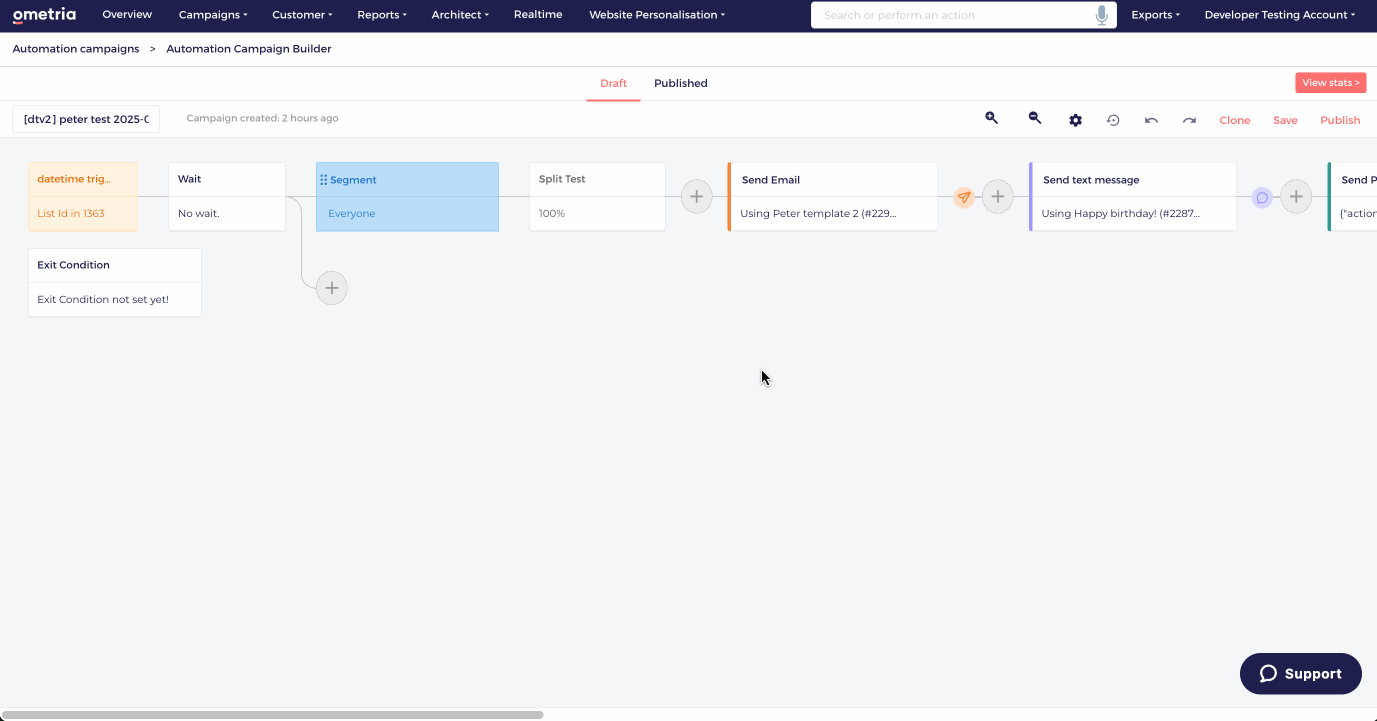Viewport: 1377px width, 721px height.
Task: Open the Exit Condition node
Action: coord(115,283)
